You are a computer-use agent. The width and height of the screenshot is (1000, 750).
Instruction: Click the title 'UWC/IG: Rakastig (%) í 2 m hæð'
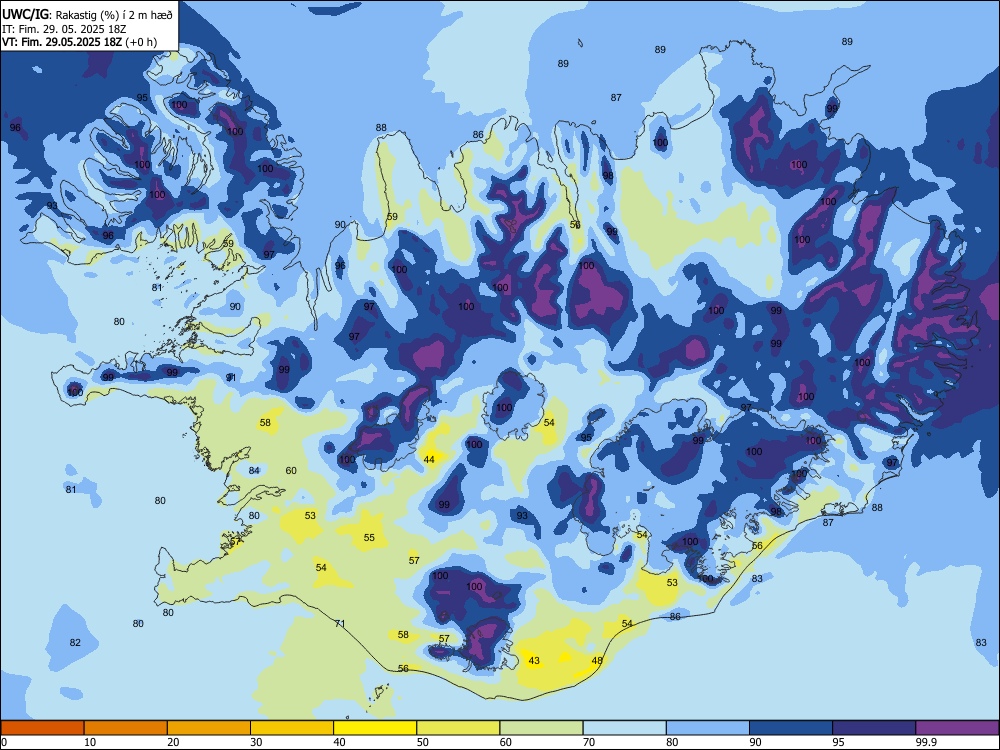pos(87,13)
